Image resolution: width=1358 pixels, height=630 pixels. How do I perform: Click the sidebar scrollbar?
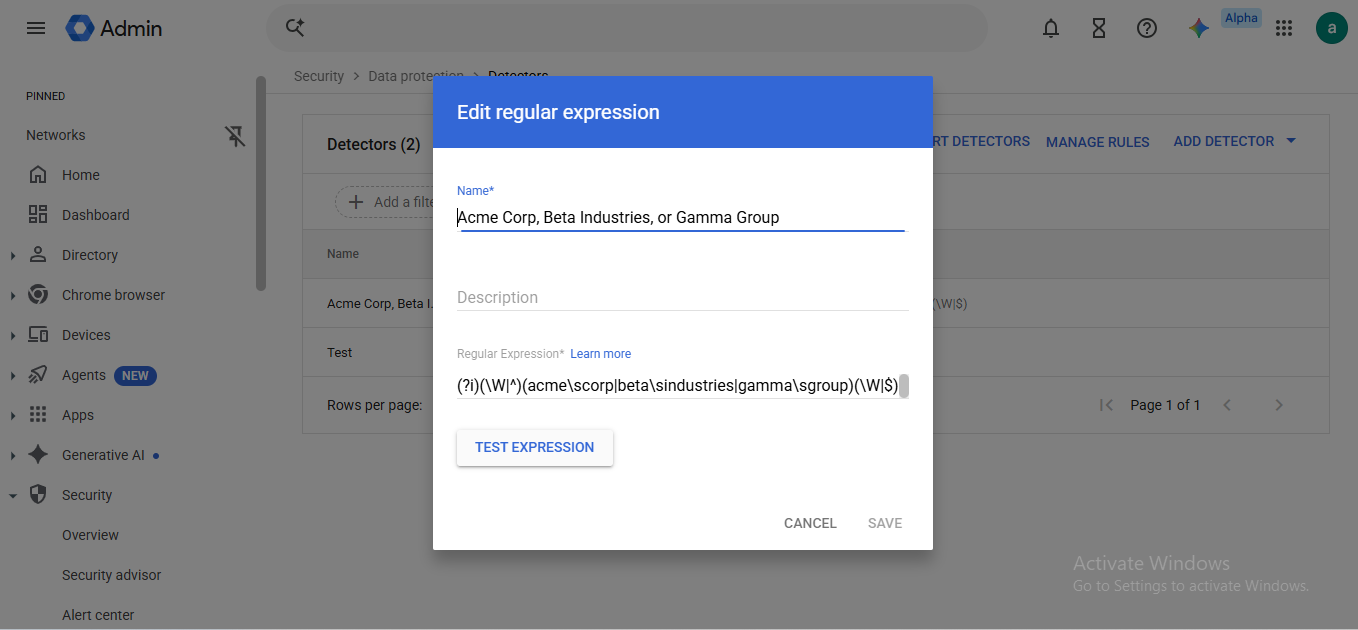261,183
